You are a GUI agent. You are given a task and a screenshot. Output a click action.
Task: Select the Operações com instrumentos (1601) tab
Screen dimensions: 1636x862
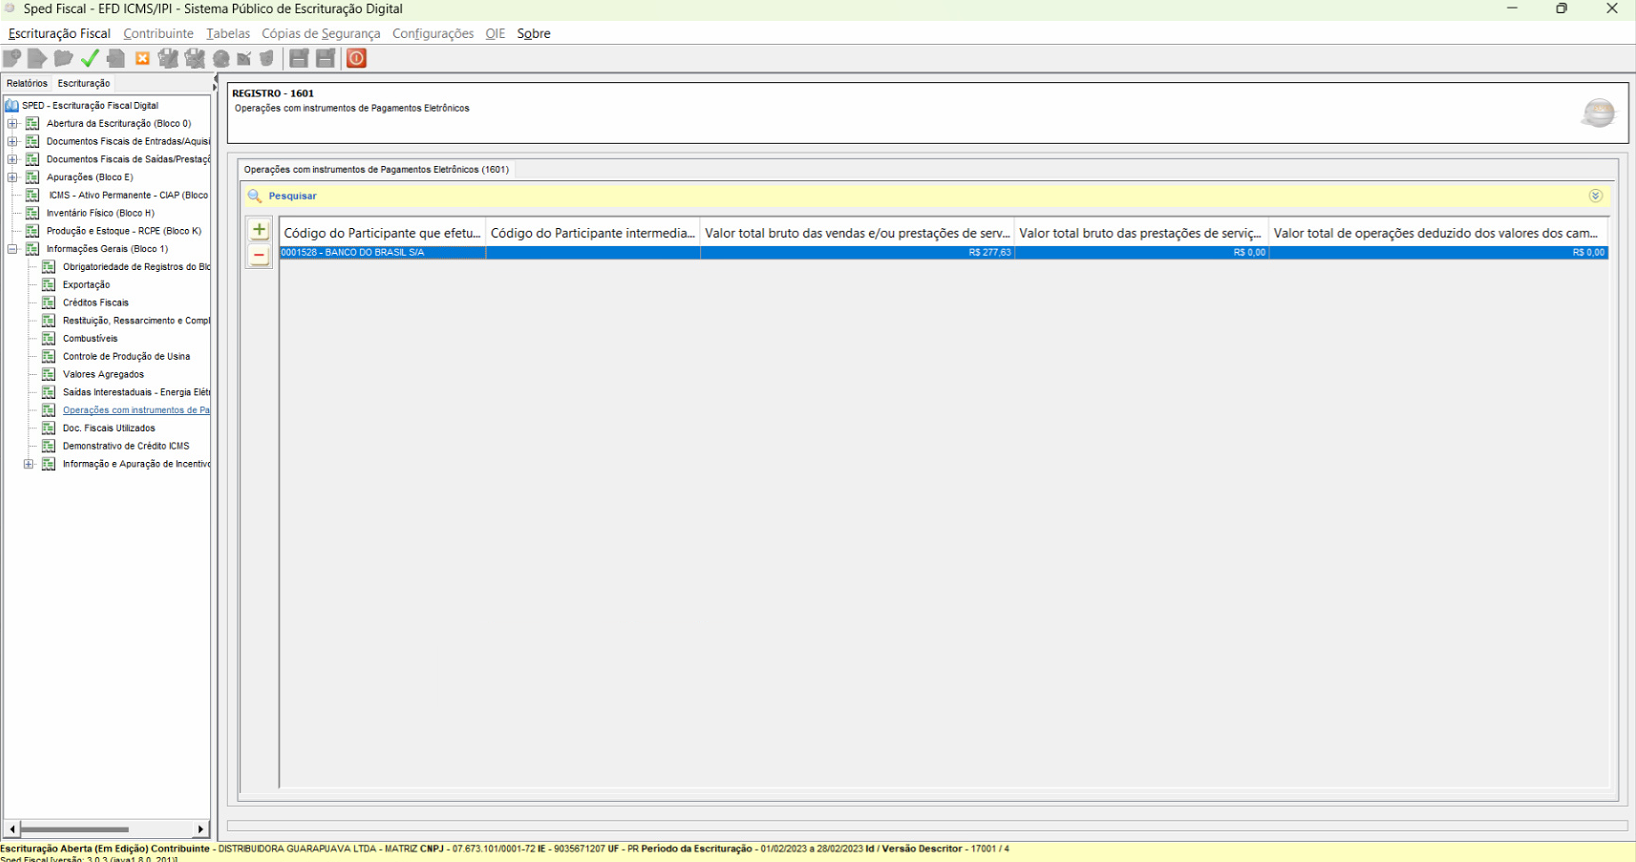376,170
